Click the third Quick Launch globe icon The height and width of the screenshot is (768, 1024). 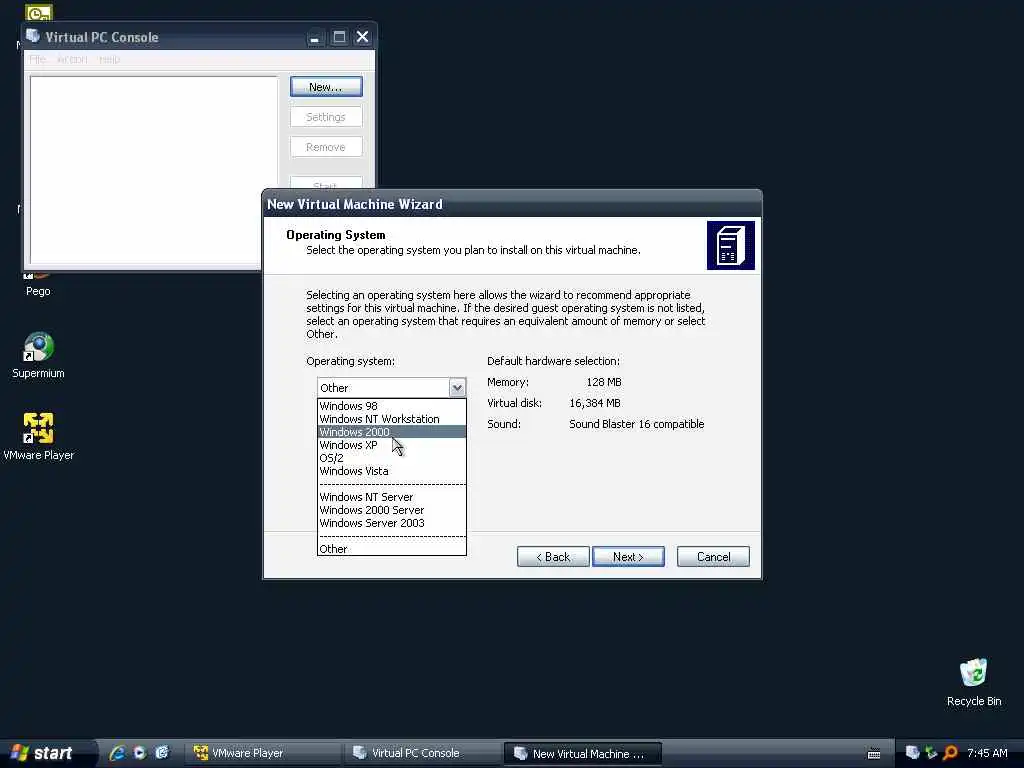click(x=161, y=753)
